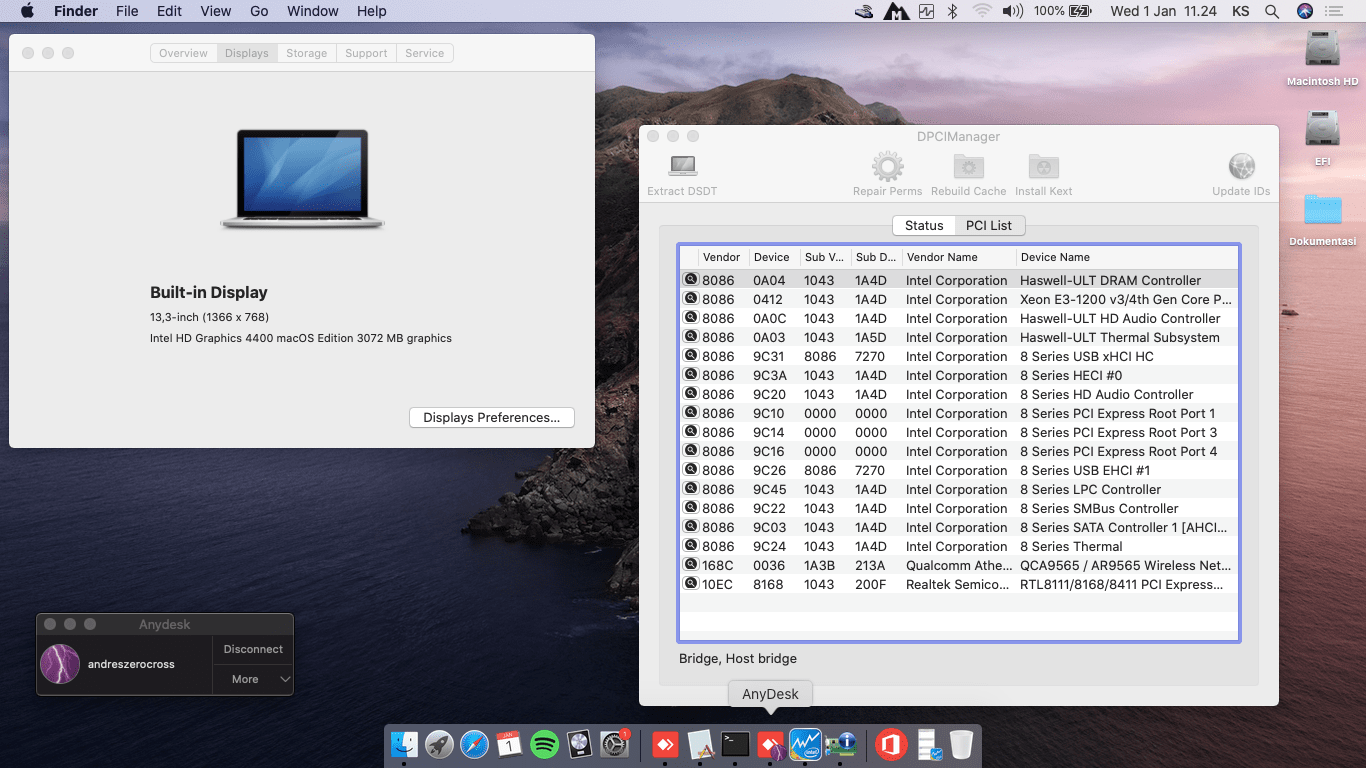The image size is (1366, 768).
Task: Click Displays Preferences... button
Action: (491, 417)
